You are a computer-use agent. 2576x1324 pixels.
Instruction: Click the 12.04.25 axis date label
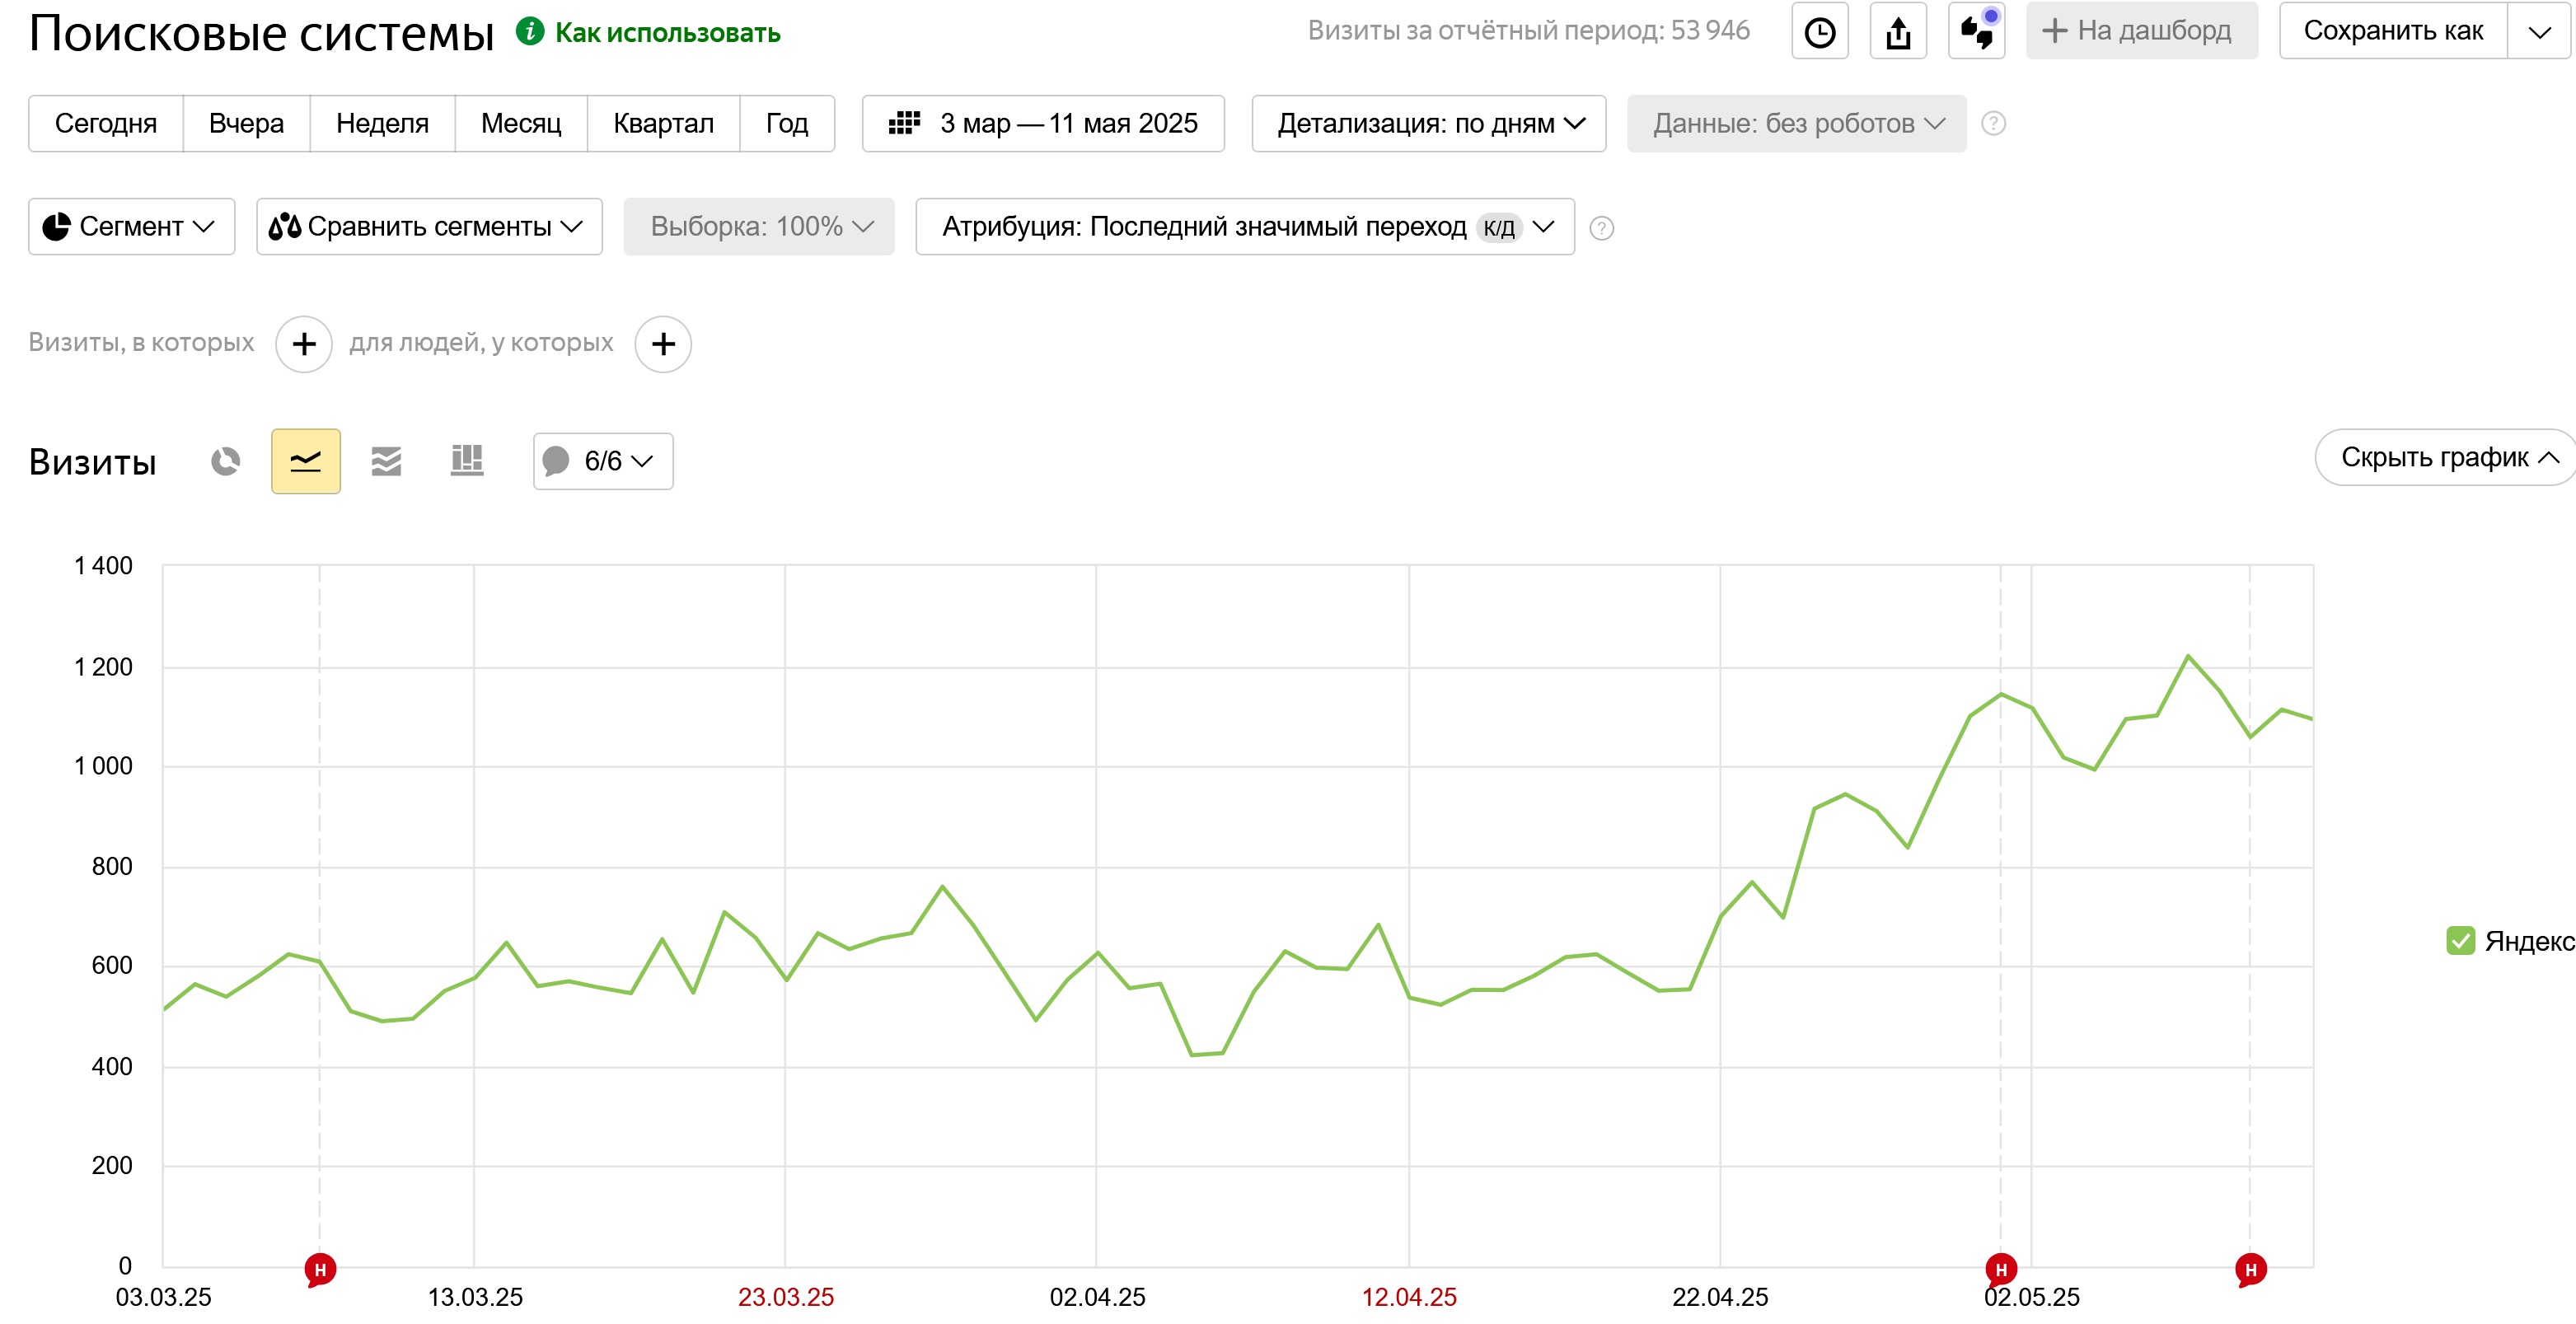pyautogui.click(x=1408, y=1298)
